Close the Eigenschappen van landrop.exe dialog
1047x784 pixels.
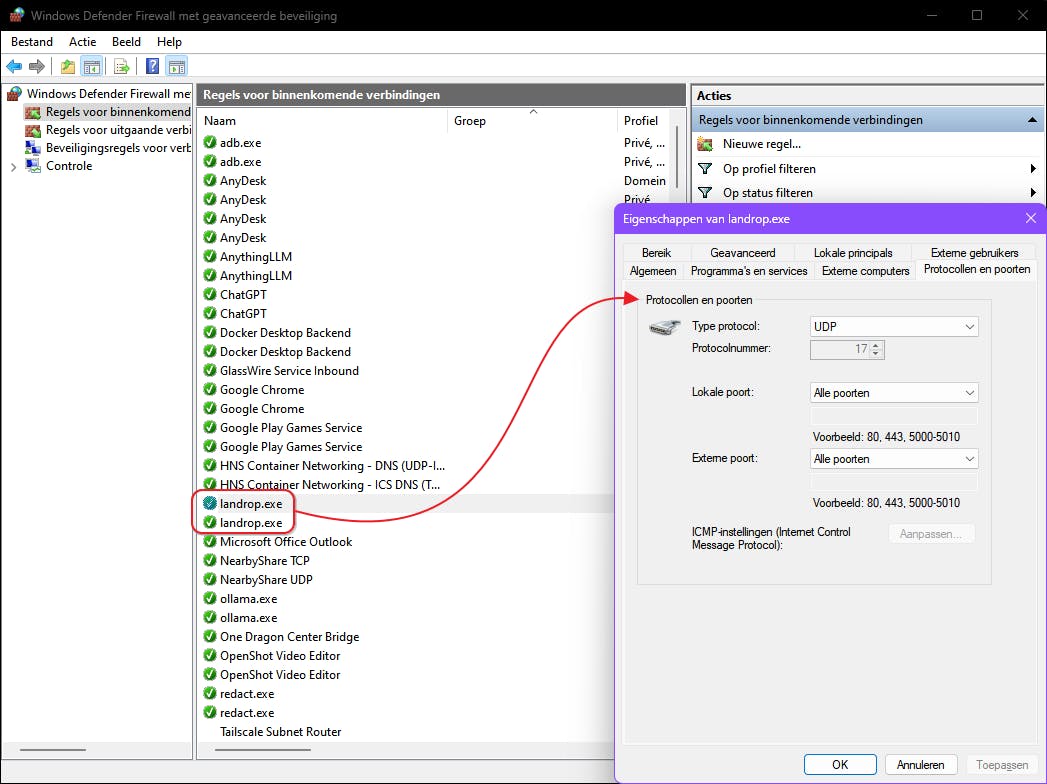click(1031, 218)
